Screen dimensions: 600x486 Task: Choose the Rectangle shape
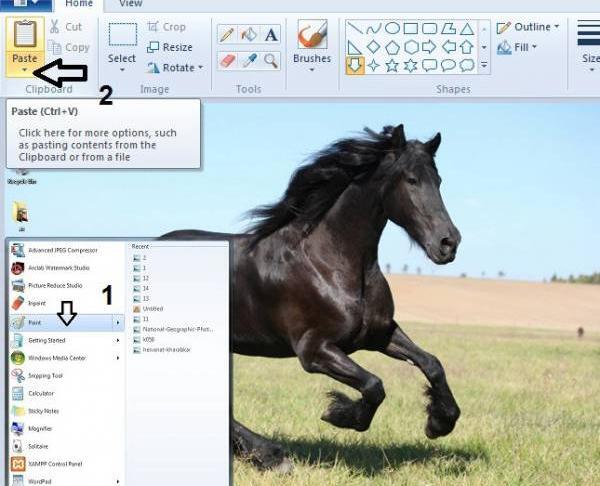coord(411,28)
